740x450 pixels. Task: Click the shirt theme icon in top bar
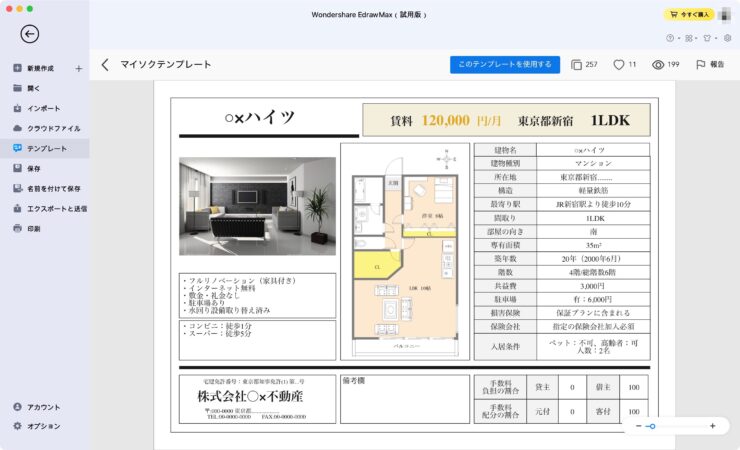708,38
